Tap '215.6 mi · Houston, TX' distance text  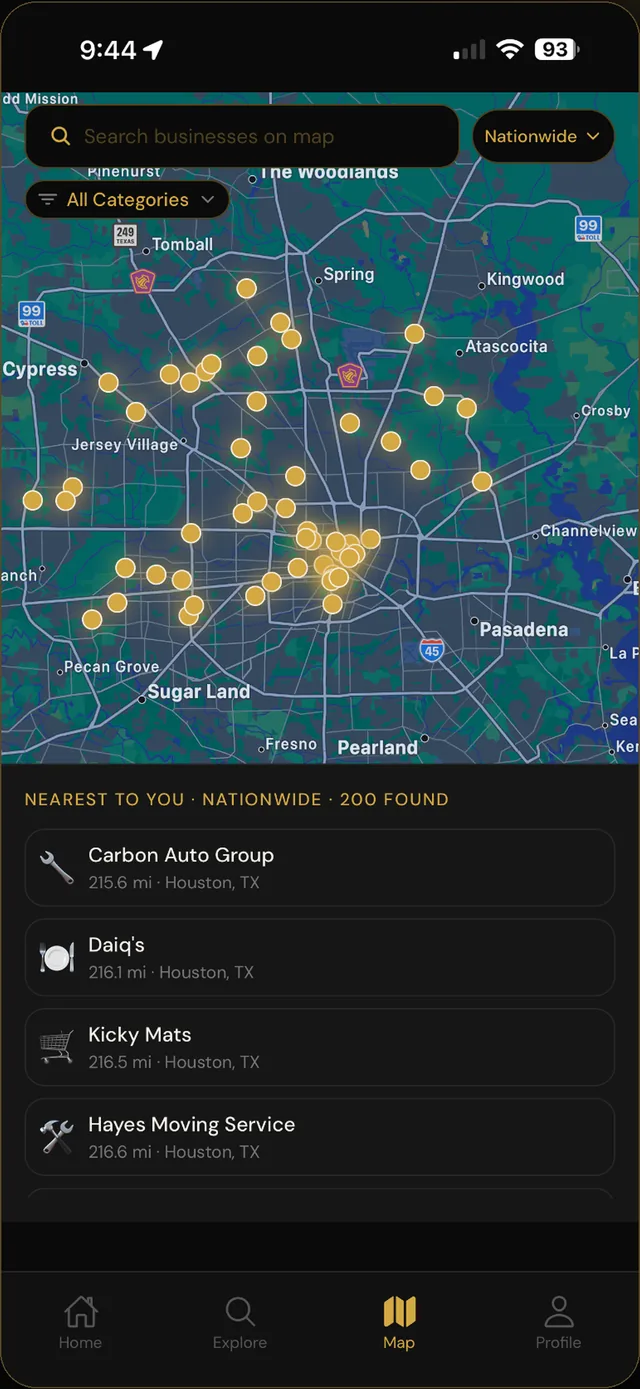click(174, 883)
